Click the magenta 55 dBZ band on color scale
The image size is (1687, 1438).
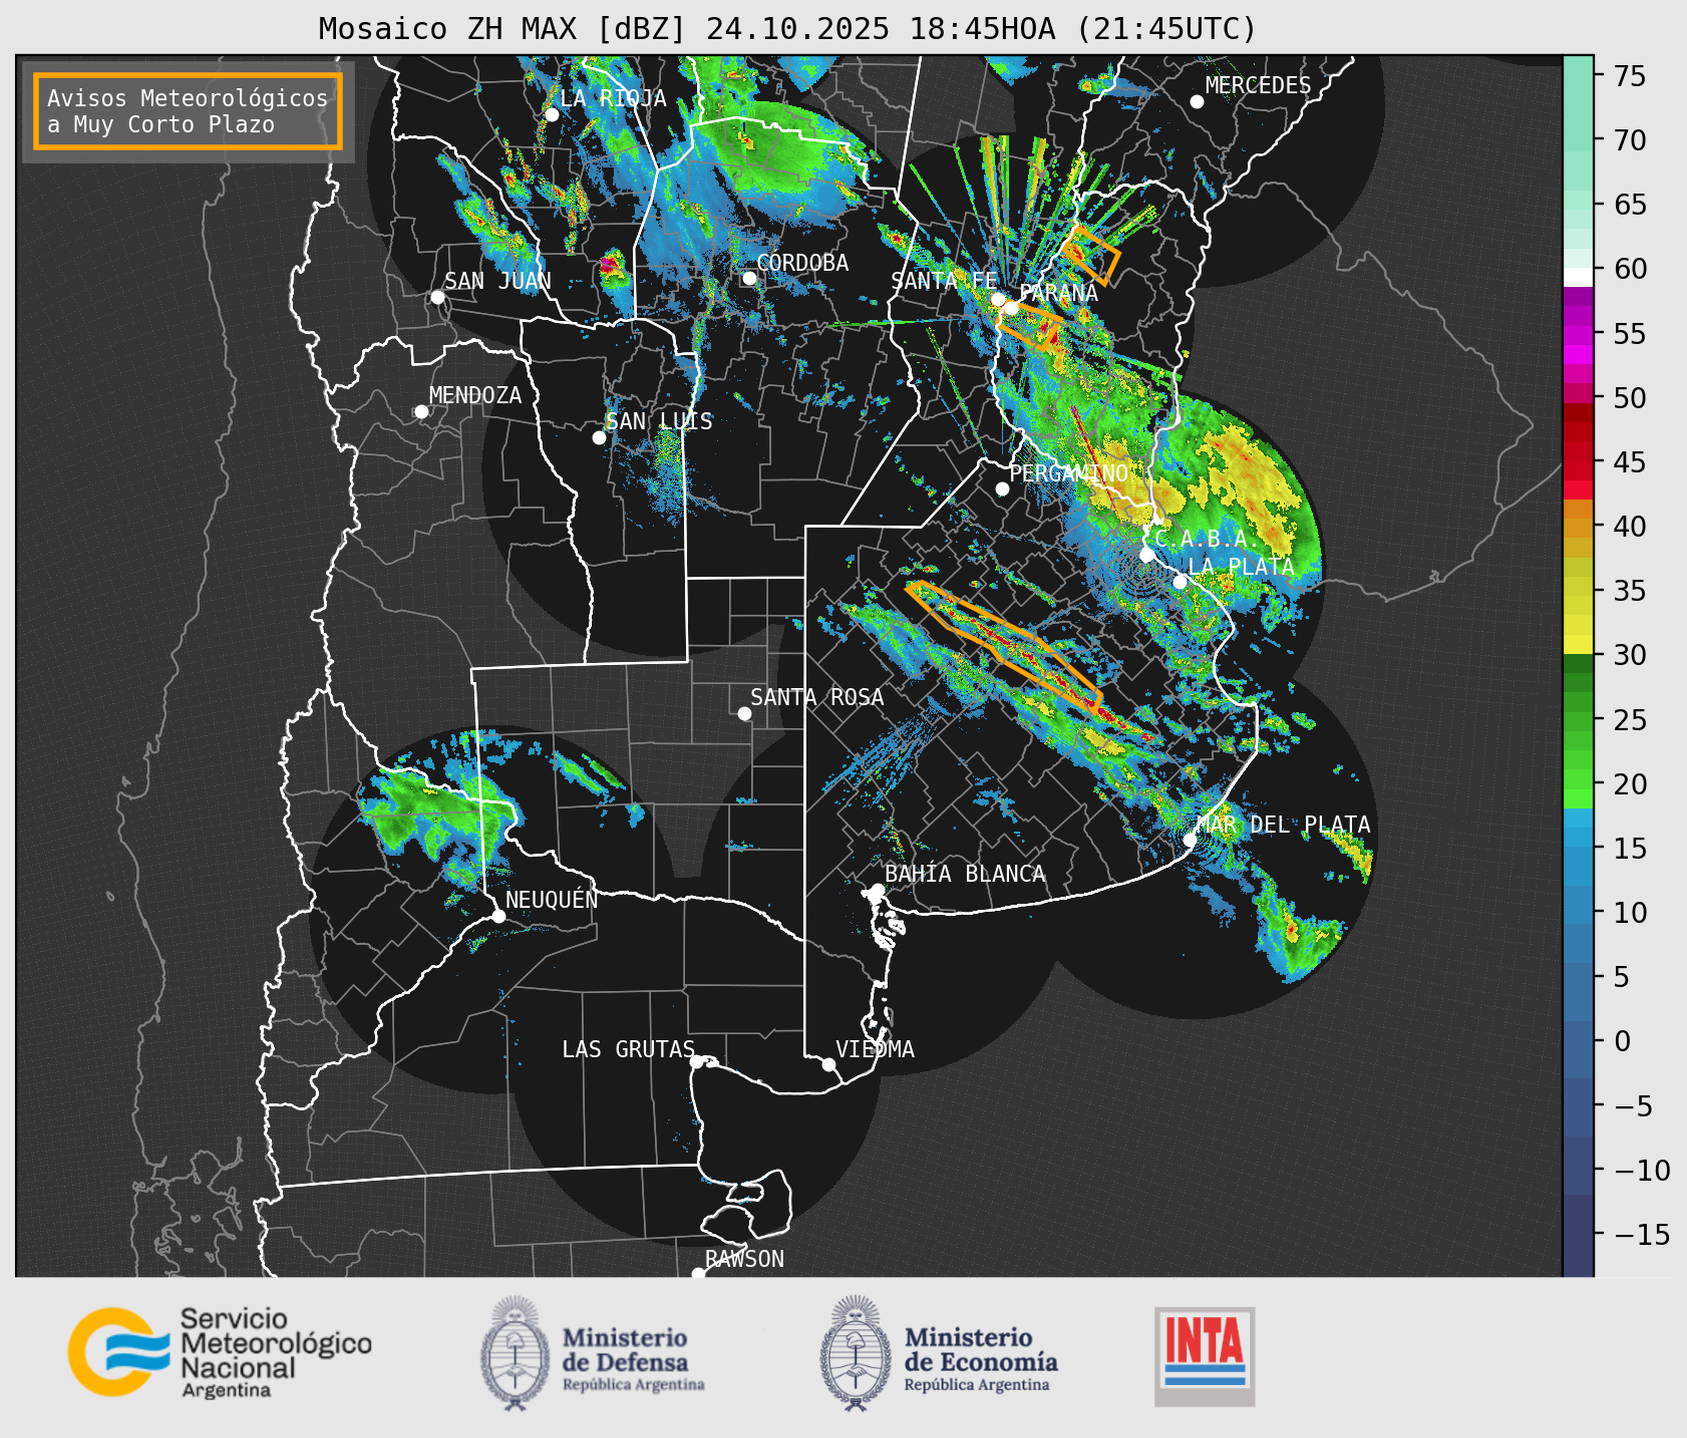(1578, 335)
